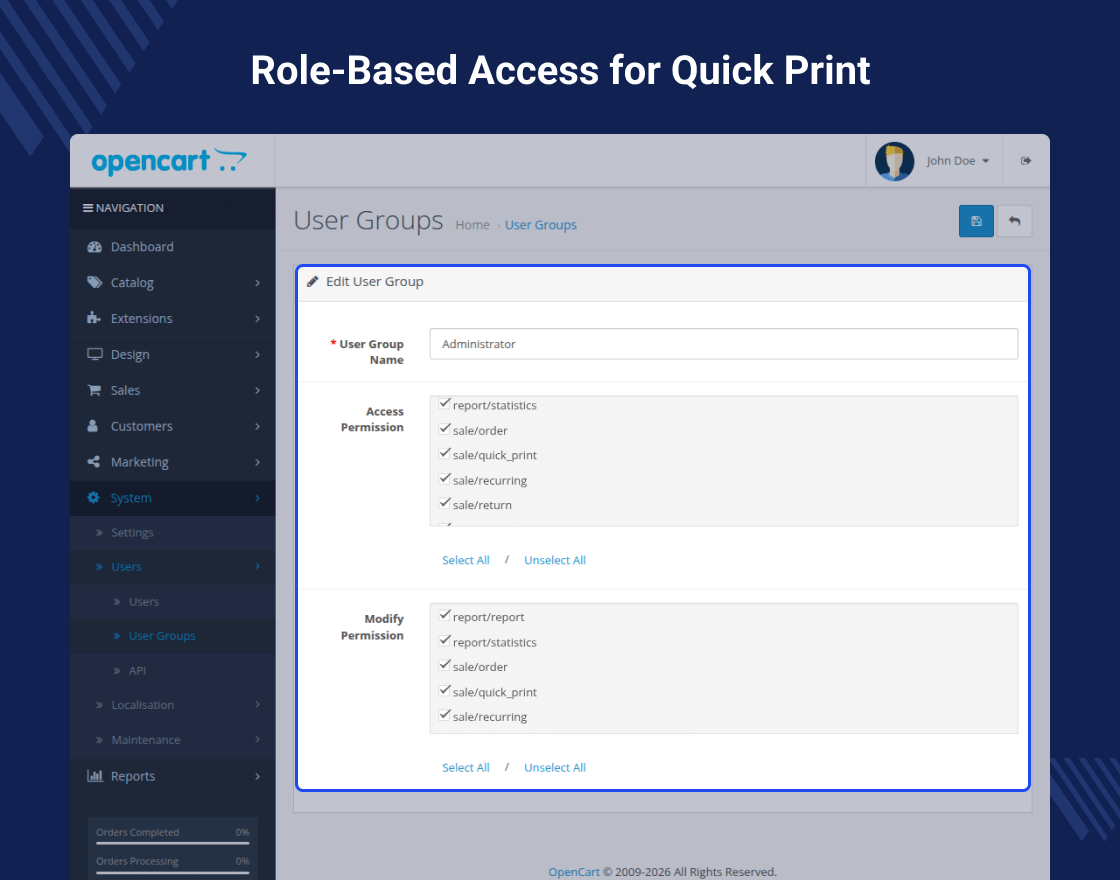Click the Orders Processing progress bar
Image resolution: width=1120 pixels, height=880 pixels.
(x=173, y=872)
